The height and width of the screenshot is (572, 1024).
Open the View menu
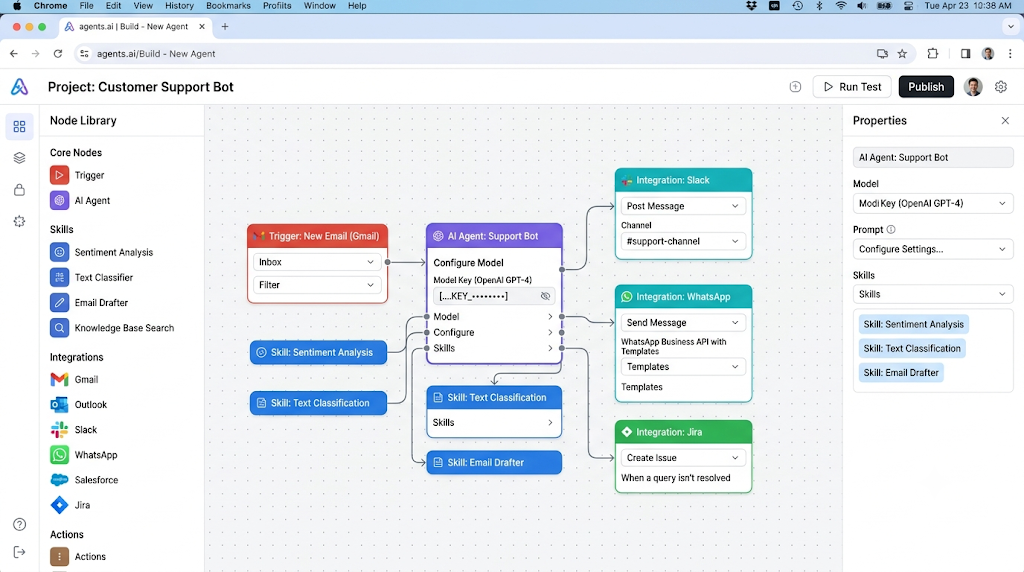tap(143, 5)
